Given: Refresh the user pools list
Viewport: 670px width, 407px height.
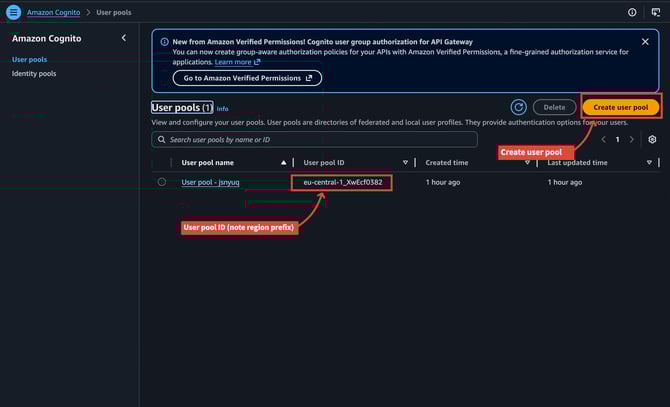Looking at the screenshot, I should (x=518, y=107).
